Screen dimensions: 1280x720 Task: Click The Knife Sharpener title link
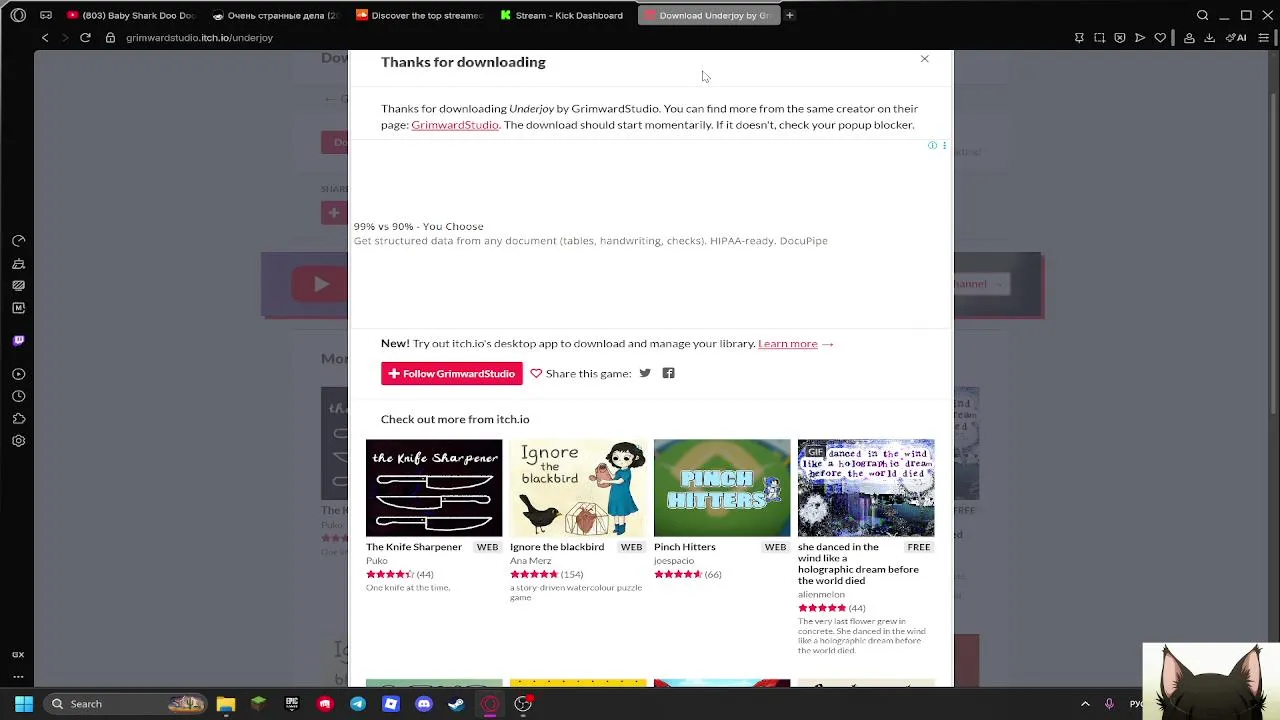click(x=414, y=547)
